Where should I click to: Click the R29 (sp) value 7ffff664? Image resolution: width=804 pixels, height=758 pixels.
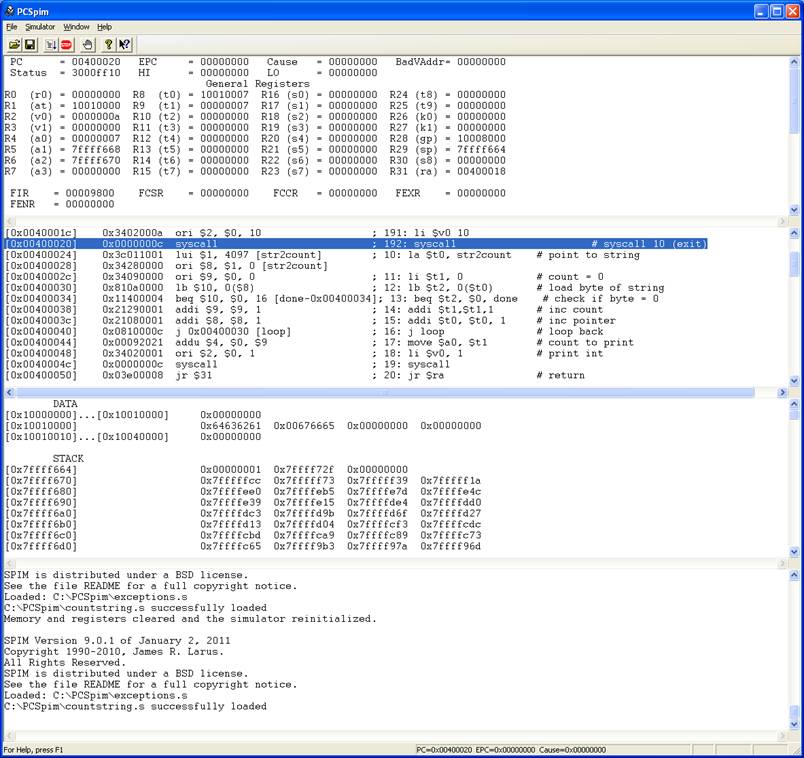481,150
